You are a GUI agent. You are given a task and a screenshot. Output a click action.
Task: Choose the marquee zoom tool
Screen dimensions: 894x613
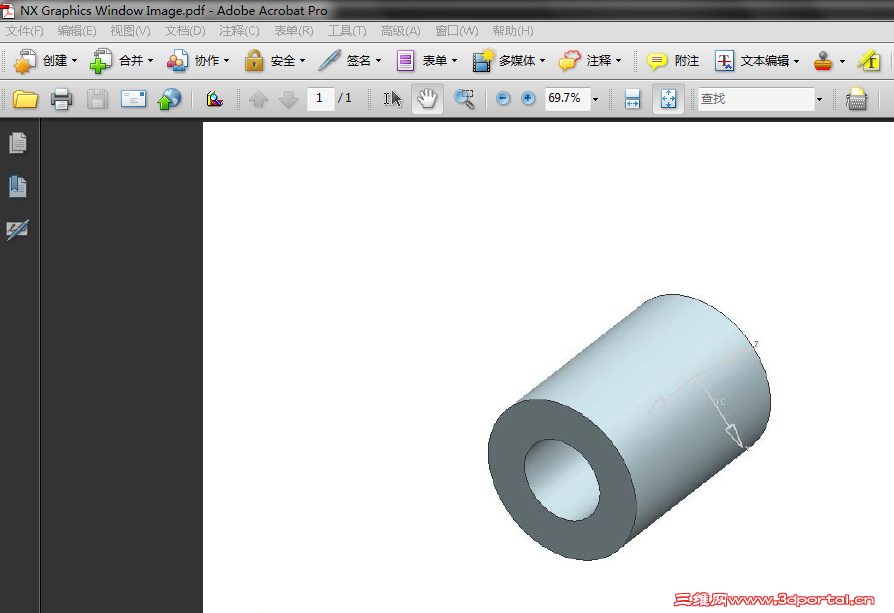464,99
